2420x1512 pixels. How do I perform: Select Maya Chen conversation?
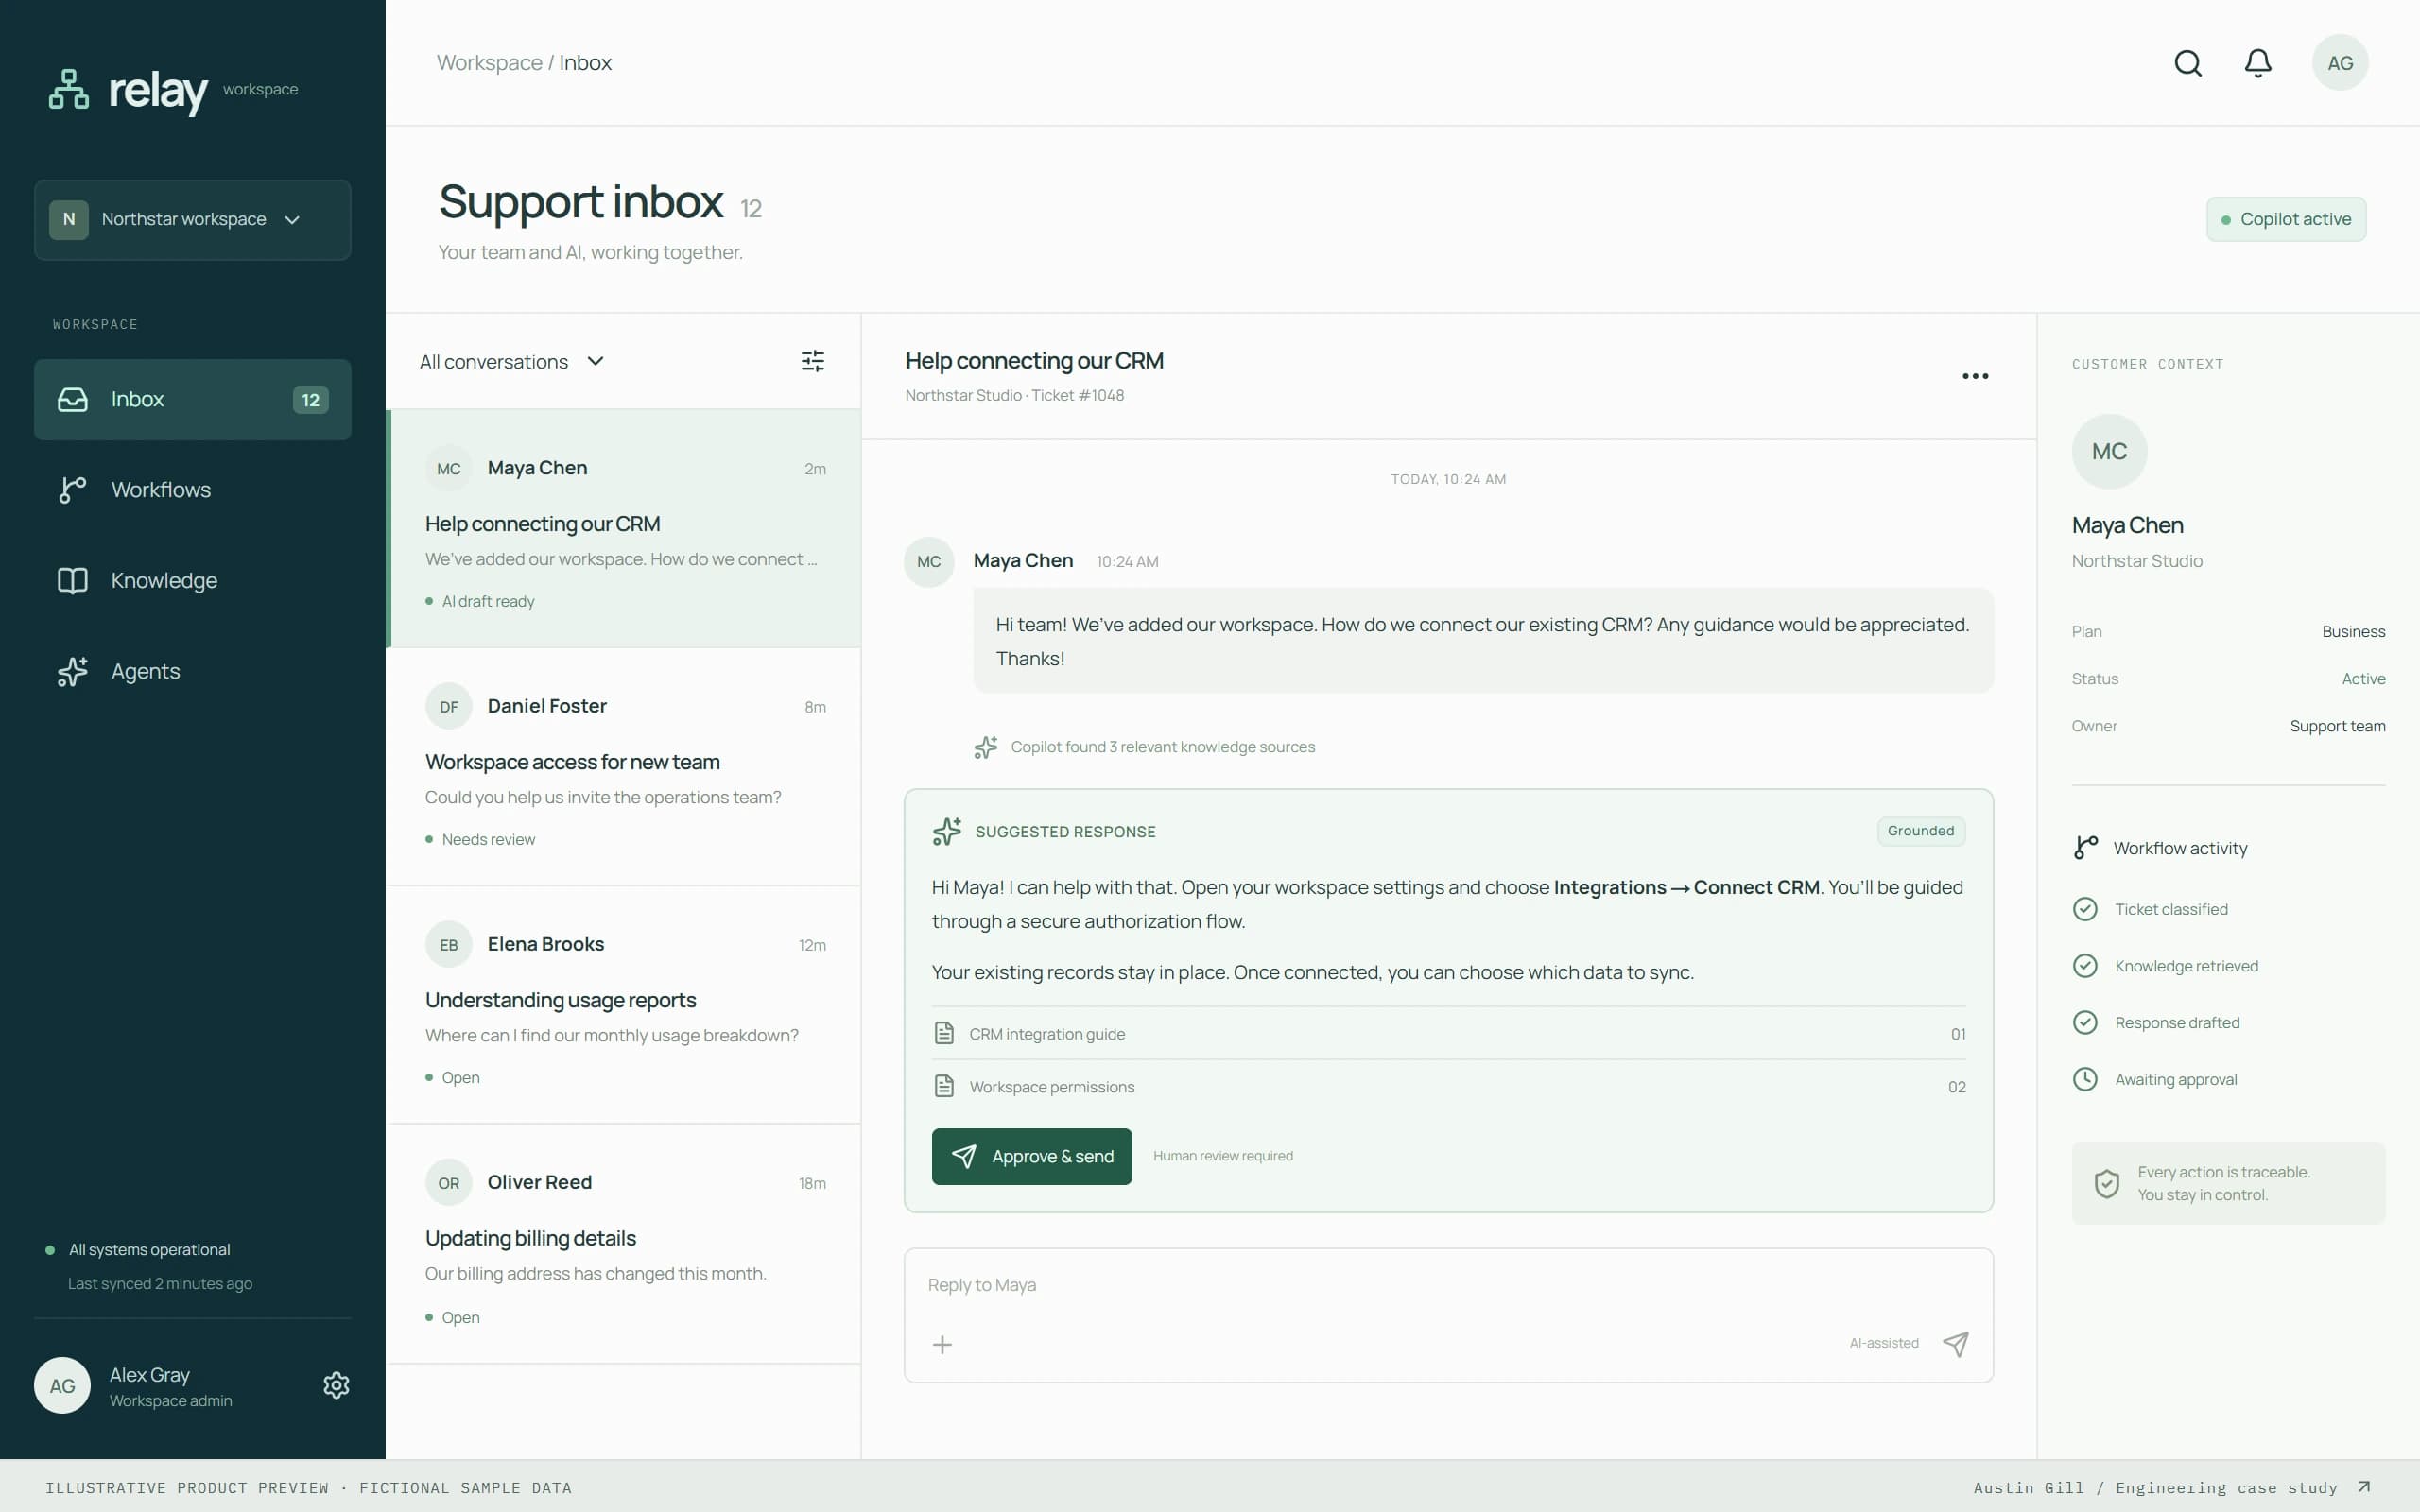pos(624,529)
